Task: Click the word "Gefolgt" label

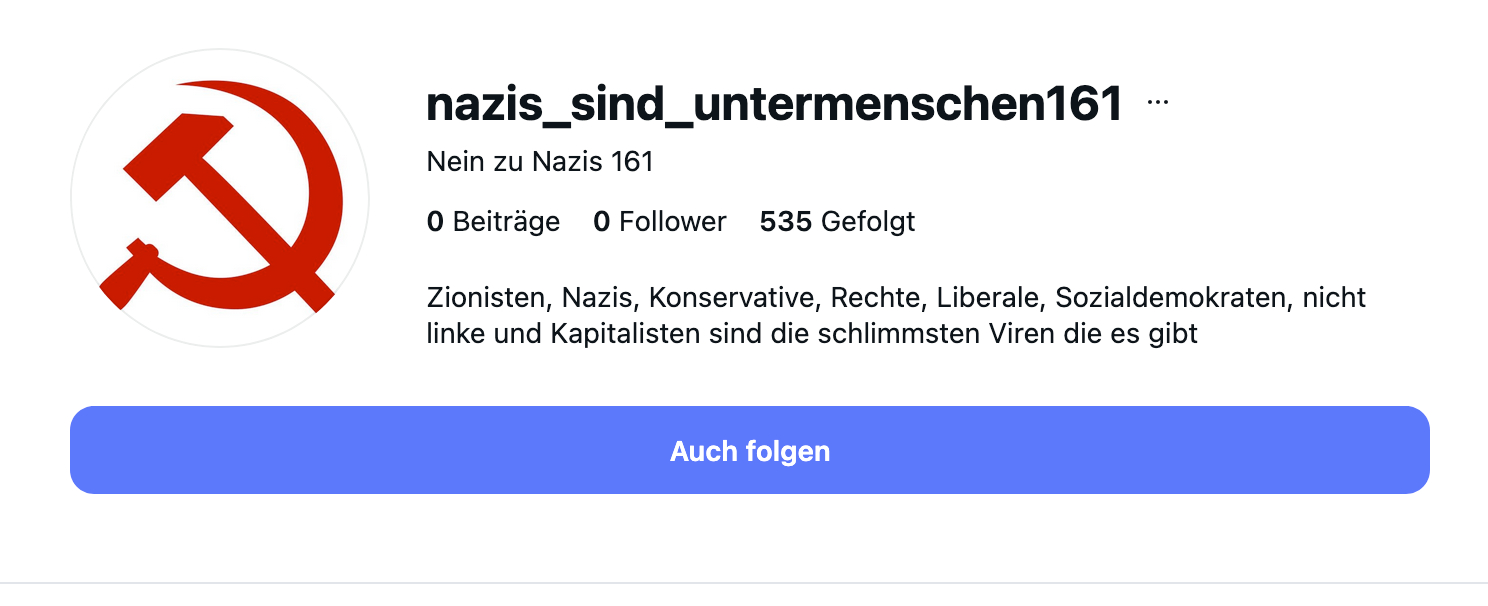Action: tap(868, 221)
